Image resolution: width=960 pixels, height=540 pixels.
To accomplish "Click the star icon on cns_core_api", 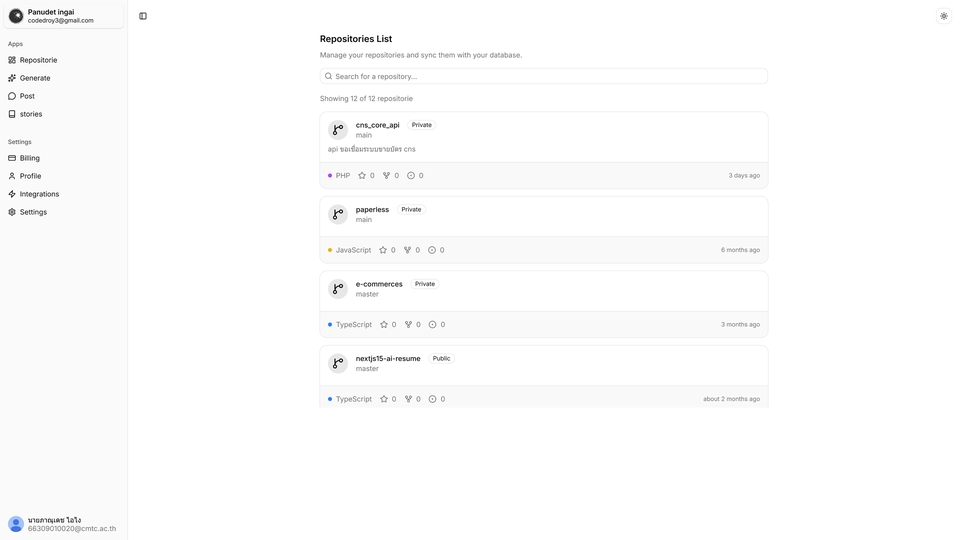I will (362, 176).
